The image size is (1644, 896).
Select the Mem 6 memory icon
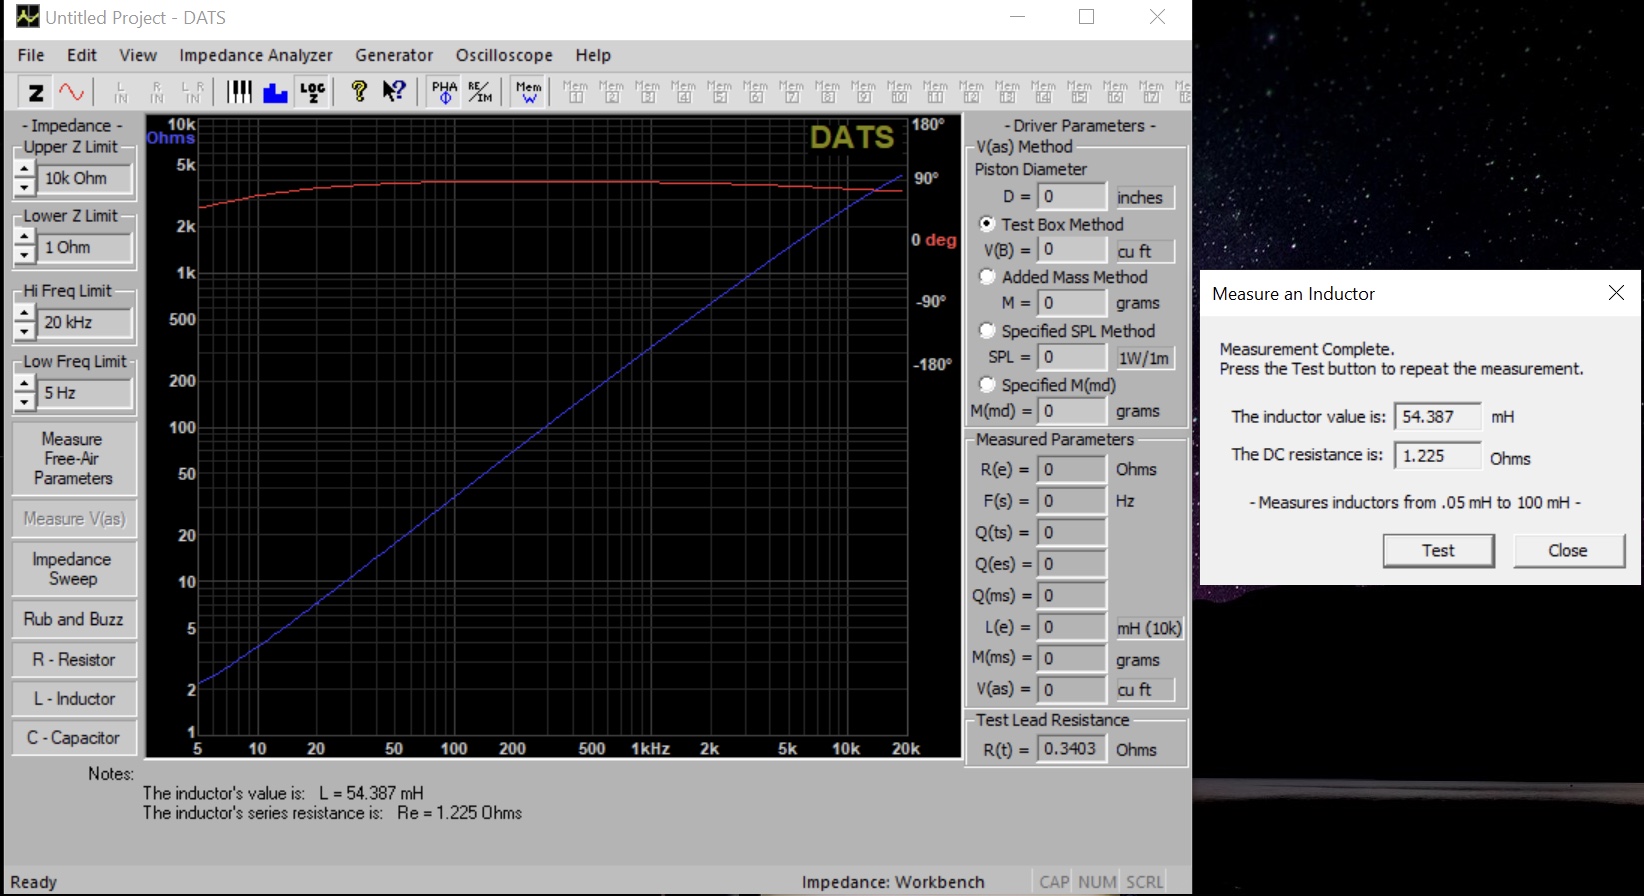coord(755,92)
